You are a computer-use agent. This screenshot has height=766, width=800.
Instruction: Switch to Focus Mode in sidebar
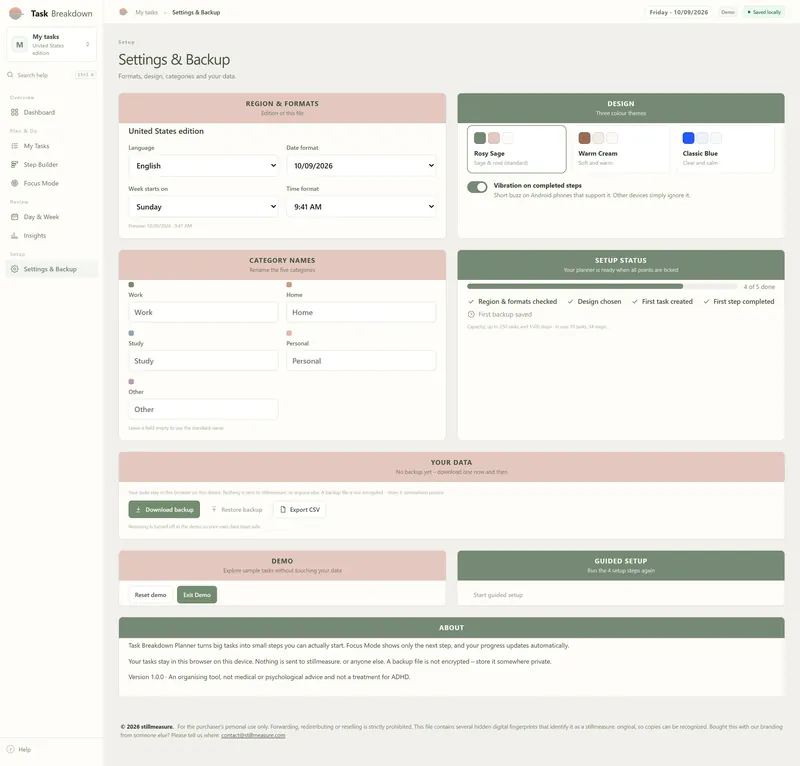pyautogui.click(x=51, y=183)
